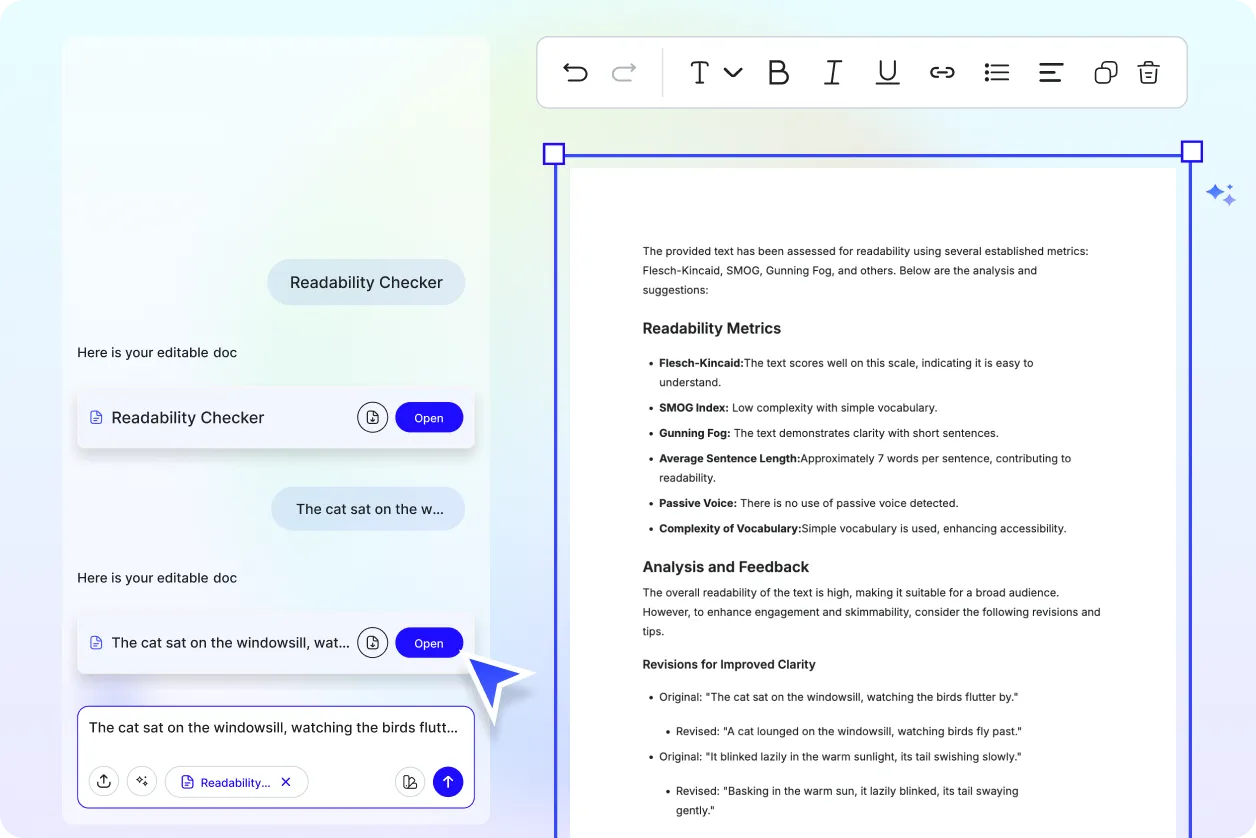Remove the Readability tag from prompt box
The image size is (1256, 838).
tap(286, 782)
